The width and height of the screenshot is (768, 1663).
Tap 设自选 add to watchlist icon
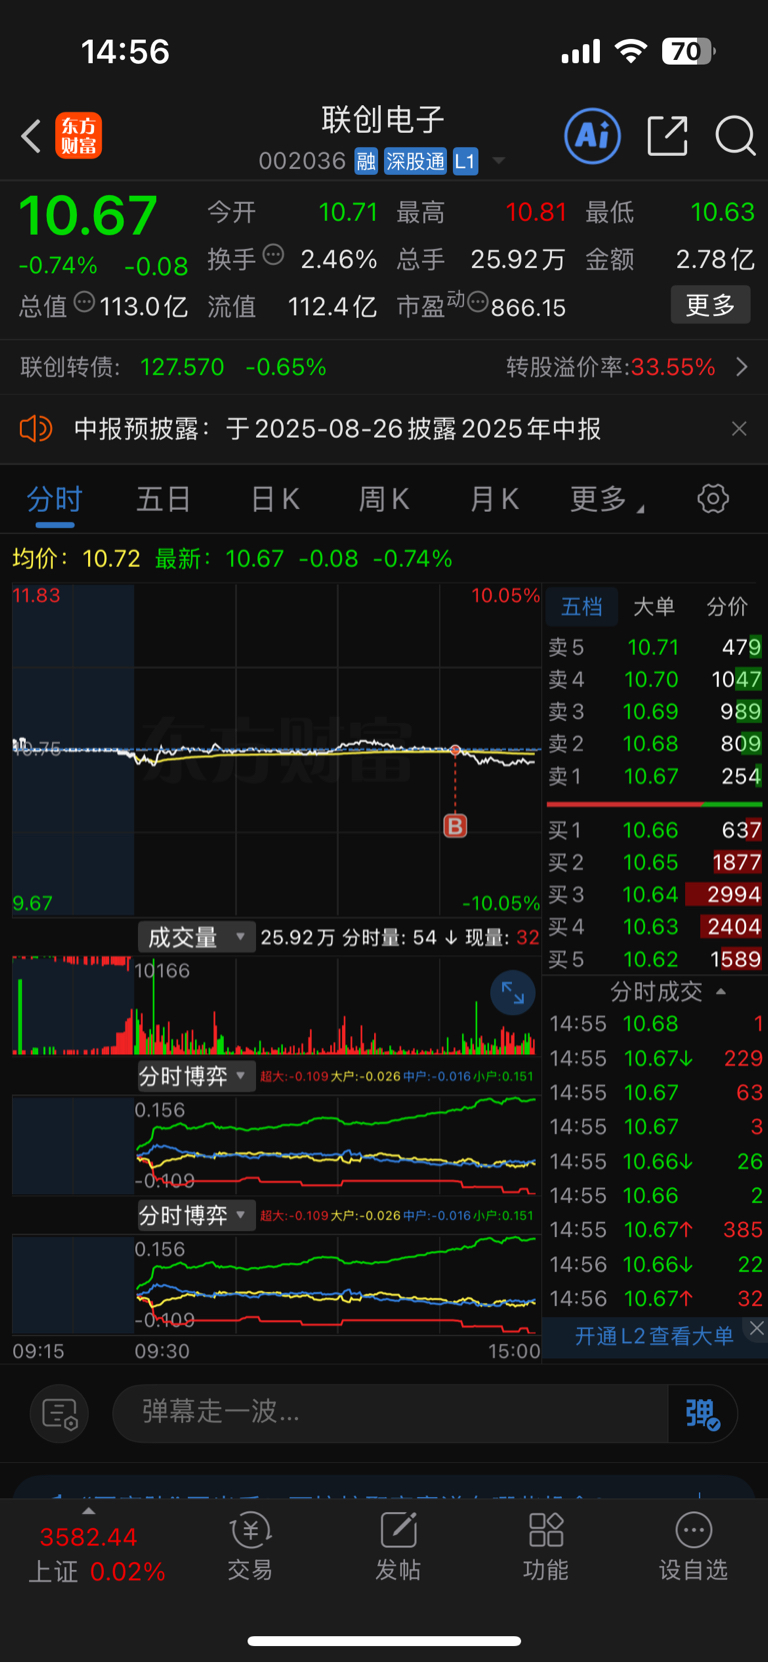click(x=693, y=1546)
